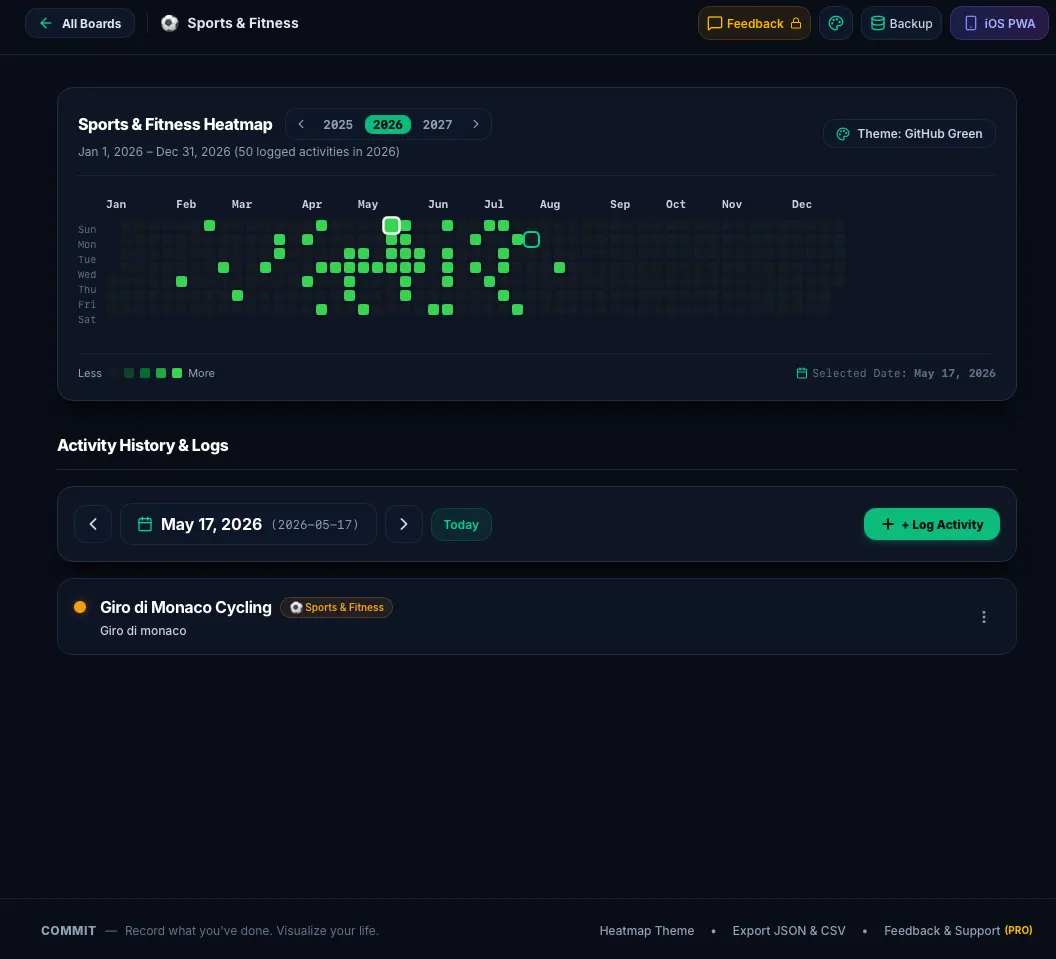
Task: Go to next year with right chevron
Action: coord(475,125)
